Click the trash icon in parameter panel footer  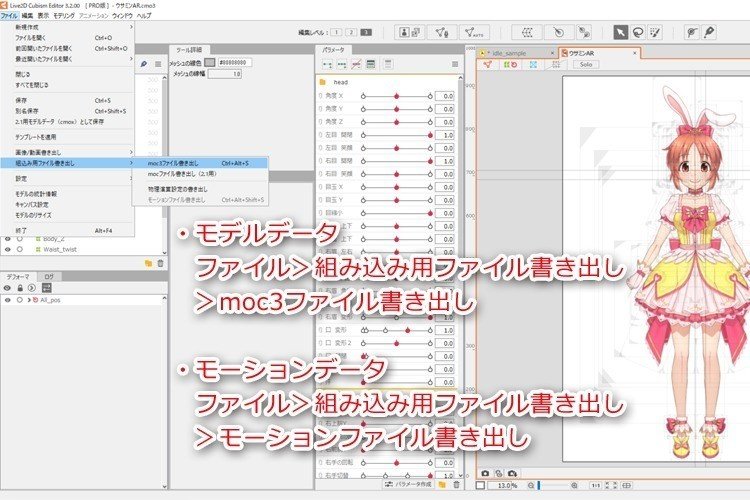pyautogui.click(x=456, y=485)
